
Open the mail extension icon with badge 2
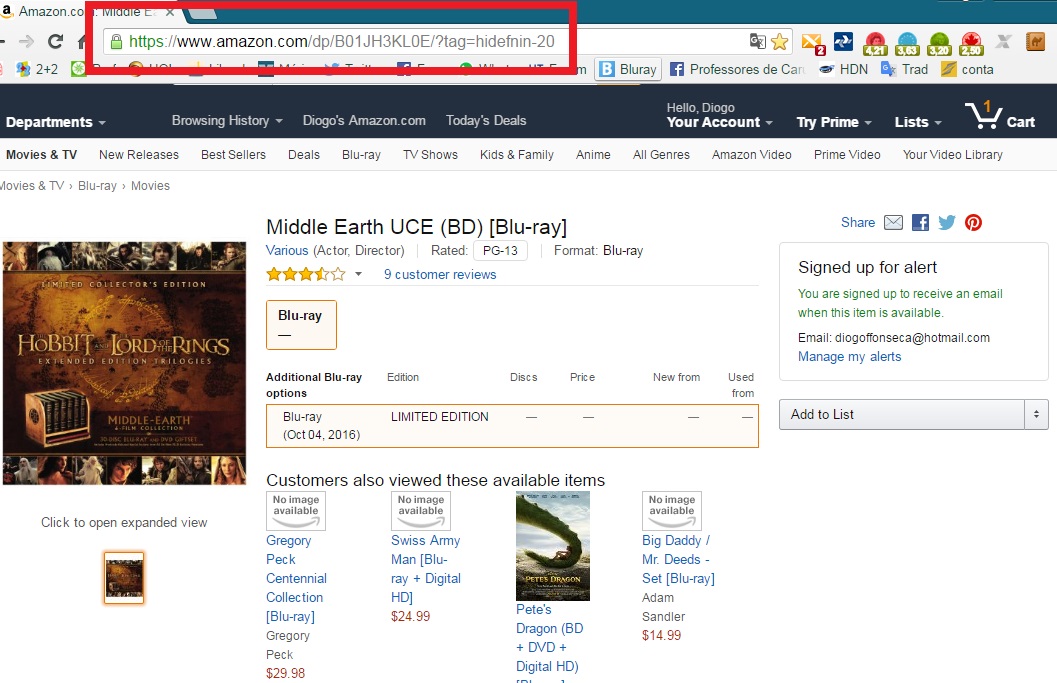coord(813,43)
